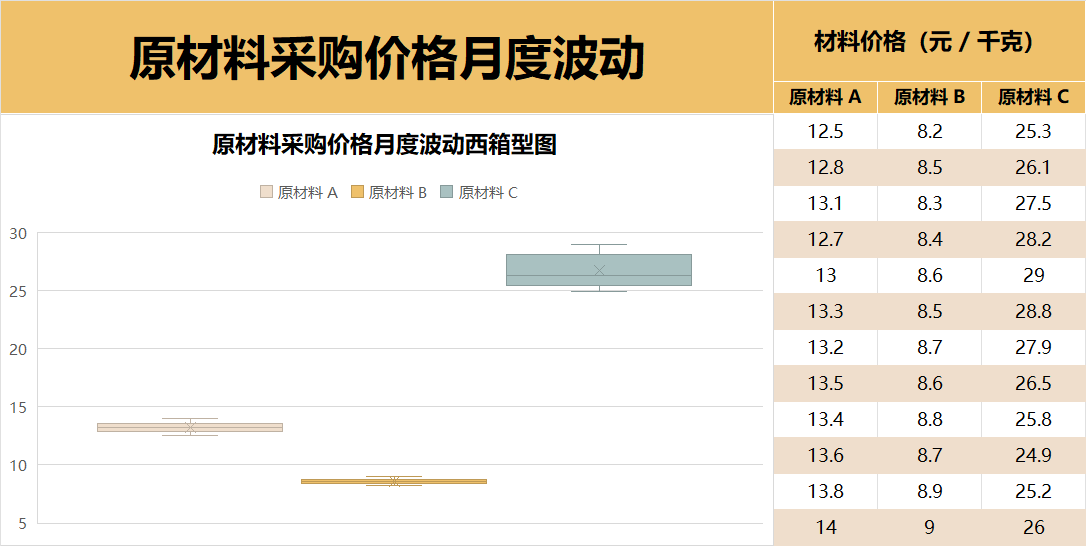Select table cell 28.8

[x=1033, y=312]
